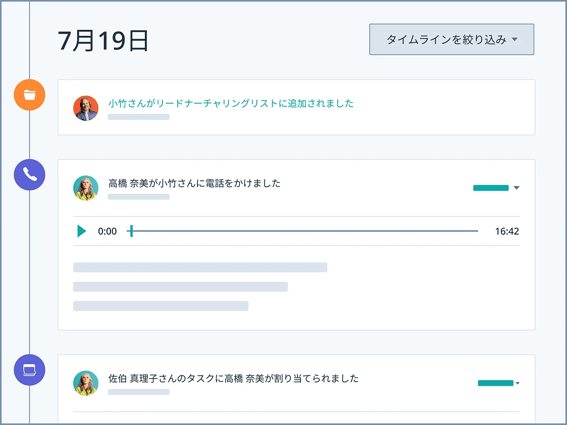The width and height of the screenshot is (567, 425).
Task: Click the avatar in the 小竹さん list card
Action: click(x=86, y=108)
